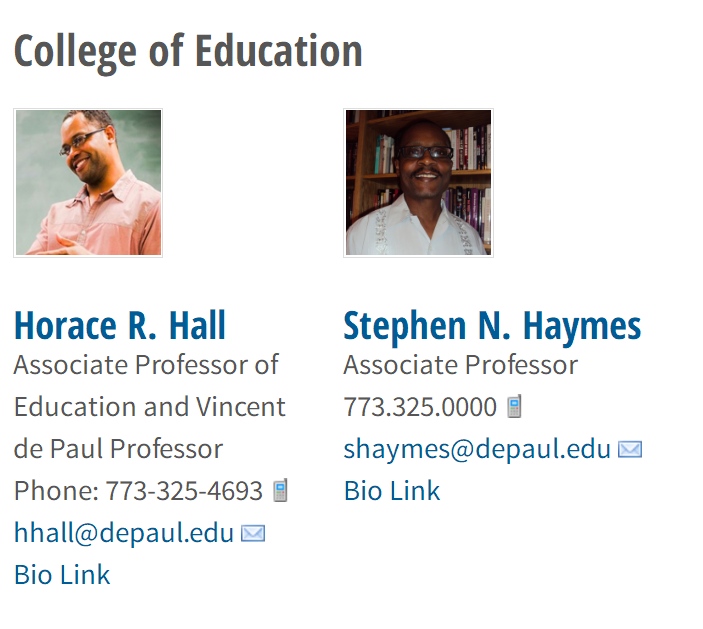Click the "de Paul Professor" text line
Image resolution: width=703 pixels, height=629 pixels.
click(118, 449)
